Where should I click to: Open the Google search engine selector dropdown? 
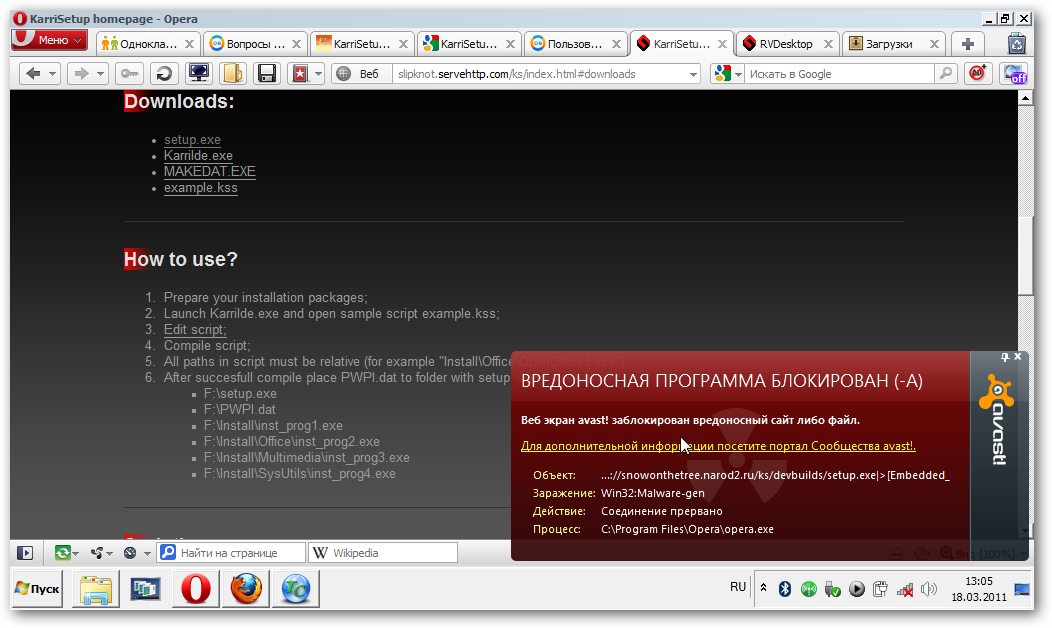click(728, 74)
